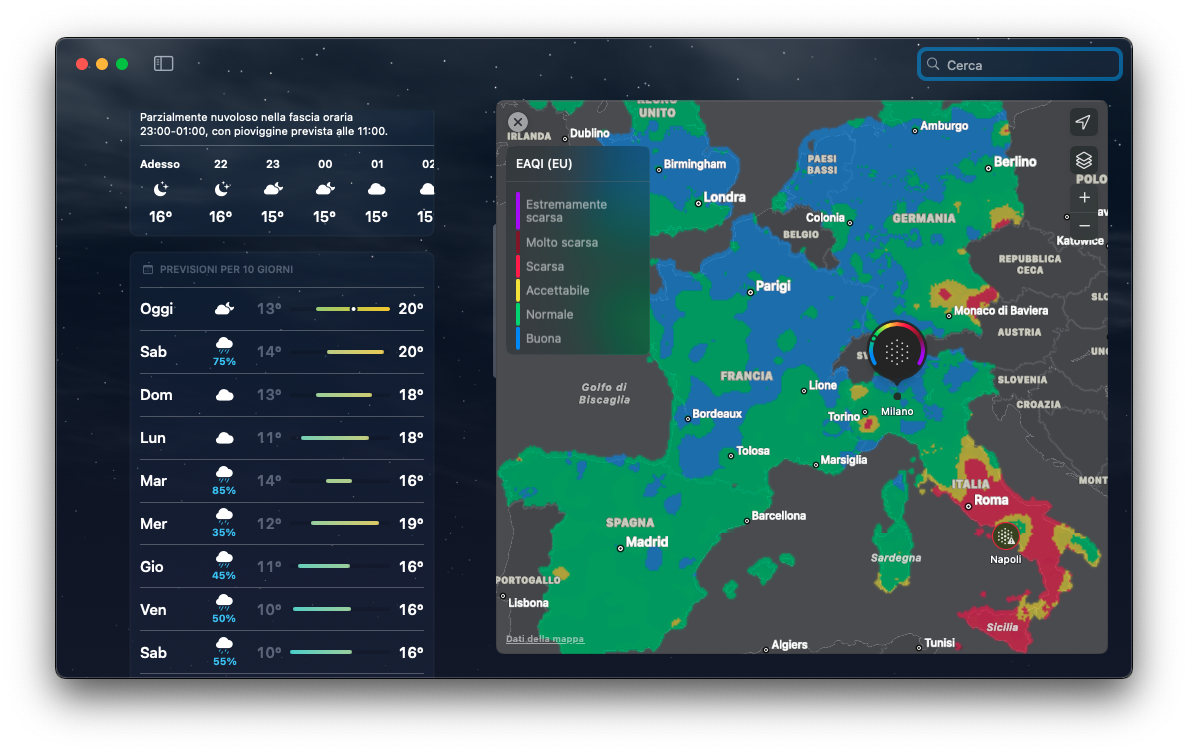
Task: Zoom out with the minus button
Action: [1084, 225]
